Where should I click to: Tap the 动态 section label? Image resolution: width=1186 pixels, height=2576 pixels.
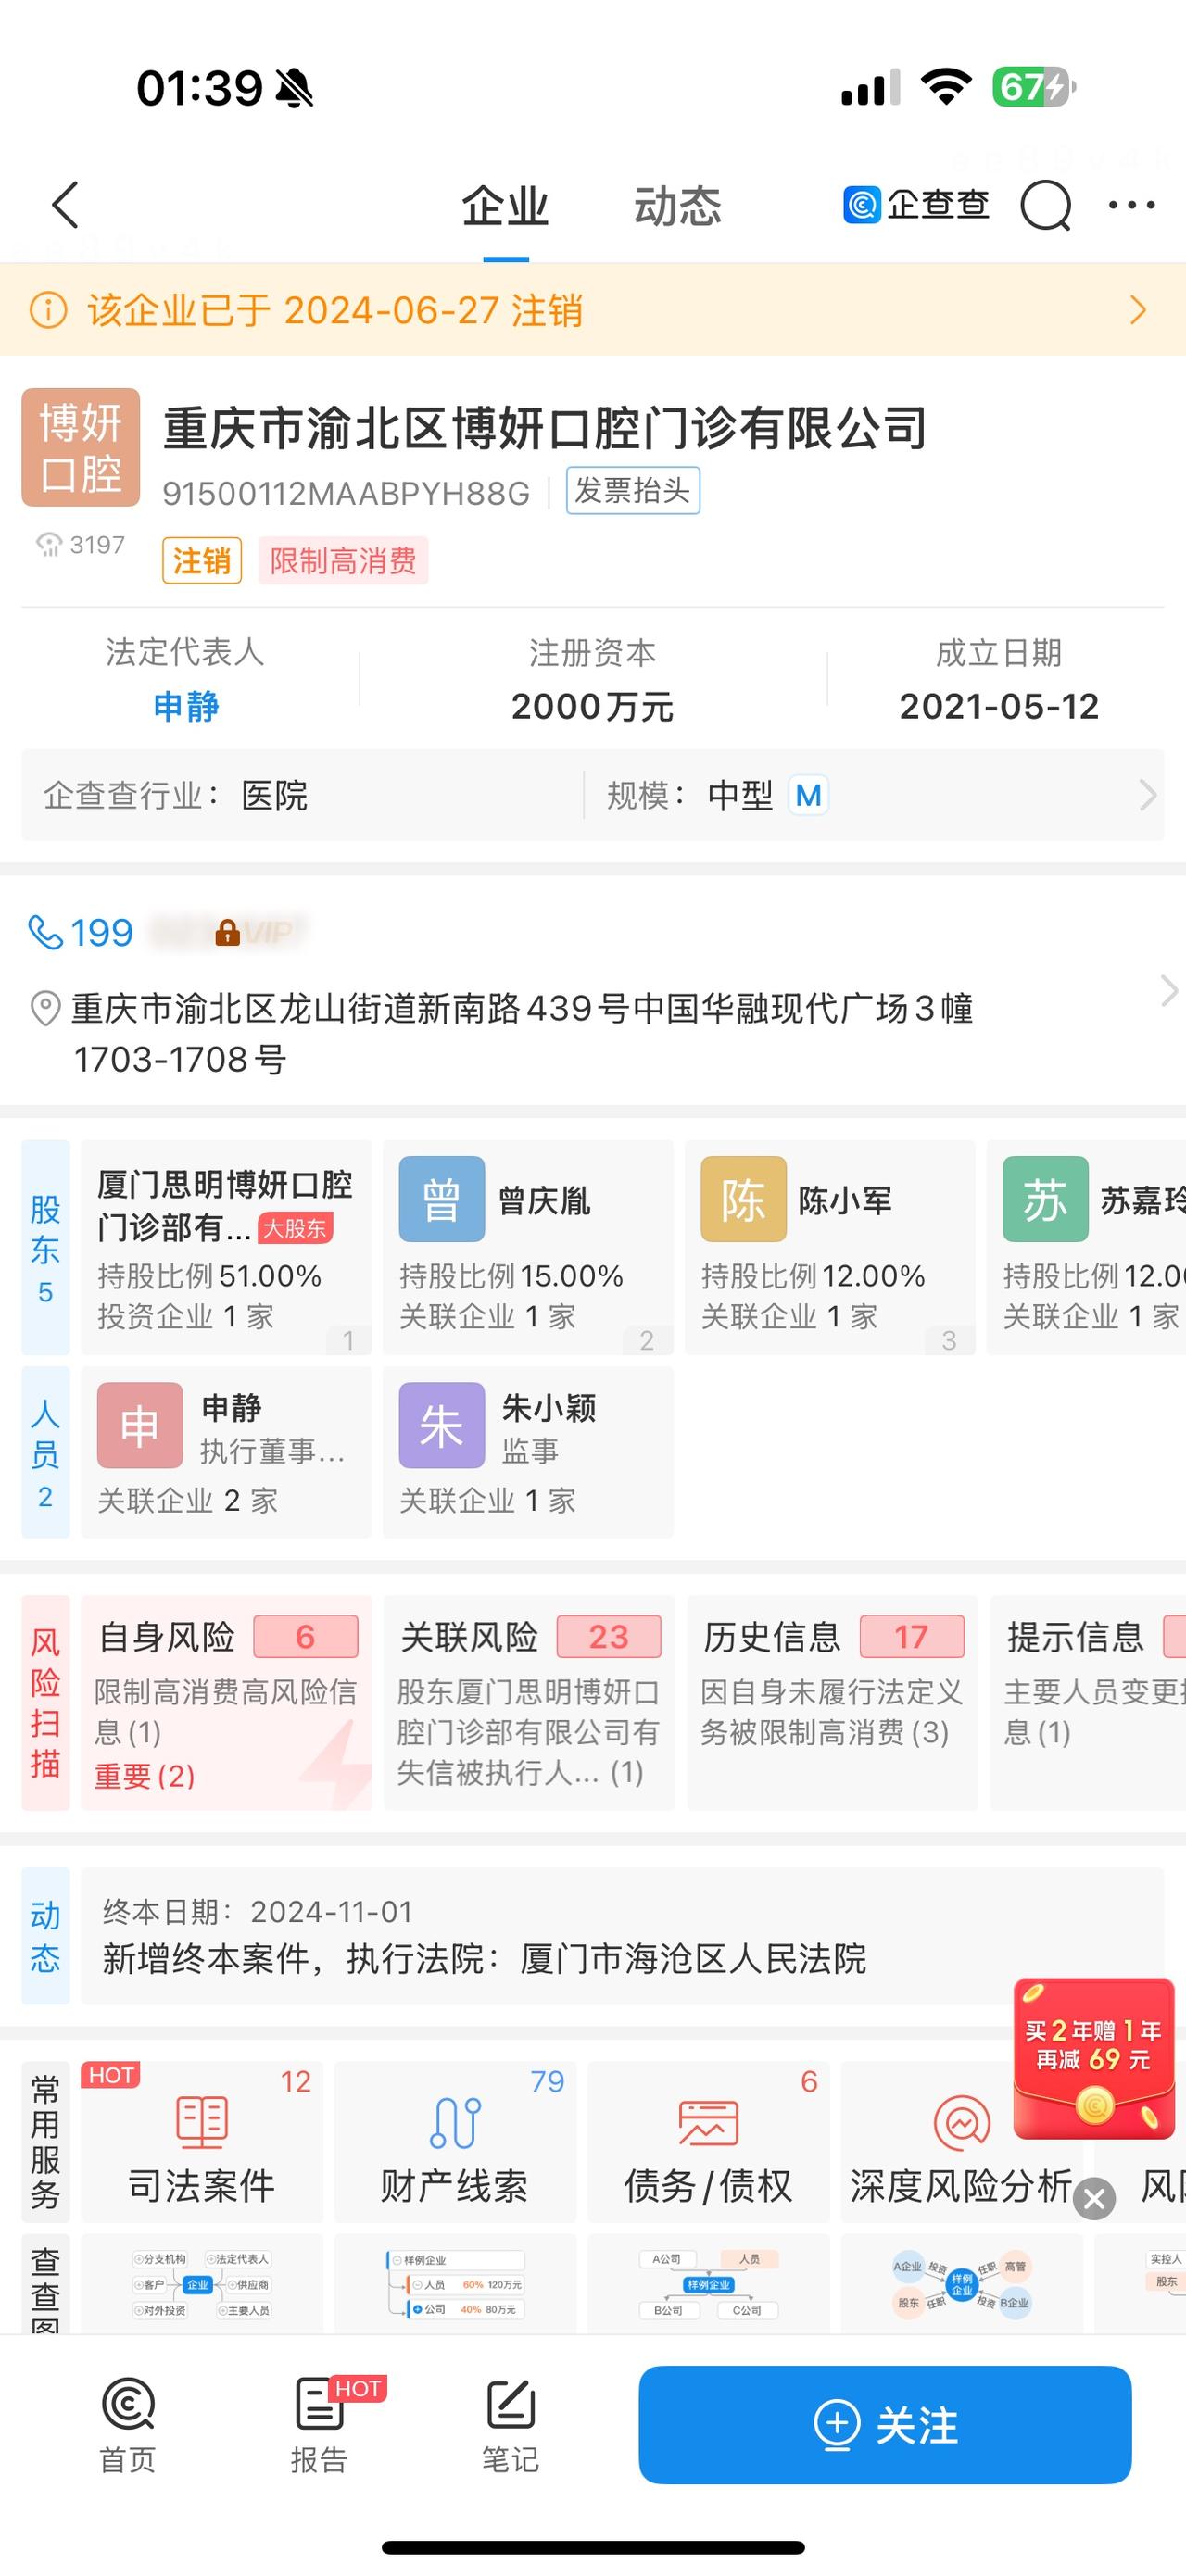click(46, 1936)
